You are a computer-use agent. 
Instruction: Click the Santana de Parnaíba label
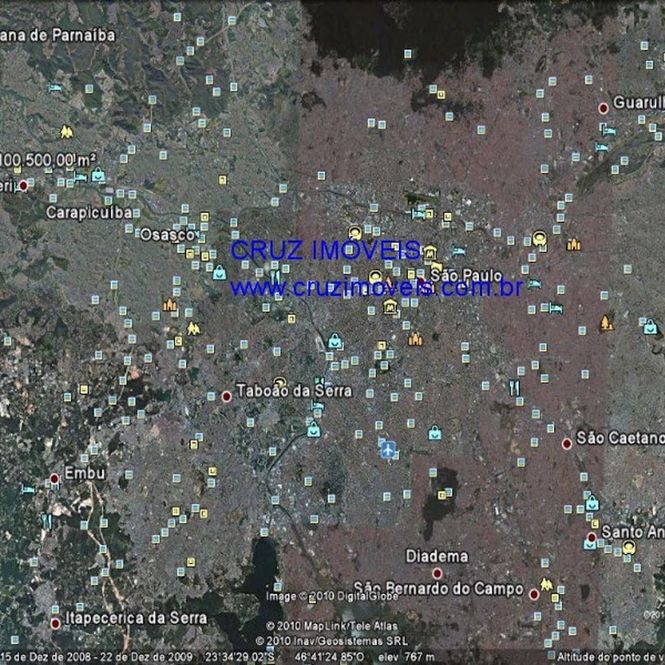[58, 35]
